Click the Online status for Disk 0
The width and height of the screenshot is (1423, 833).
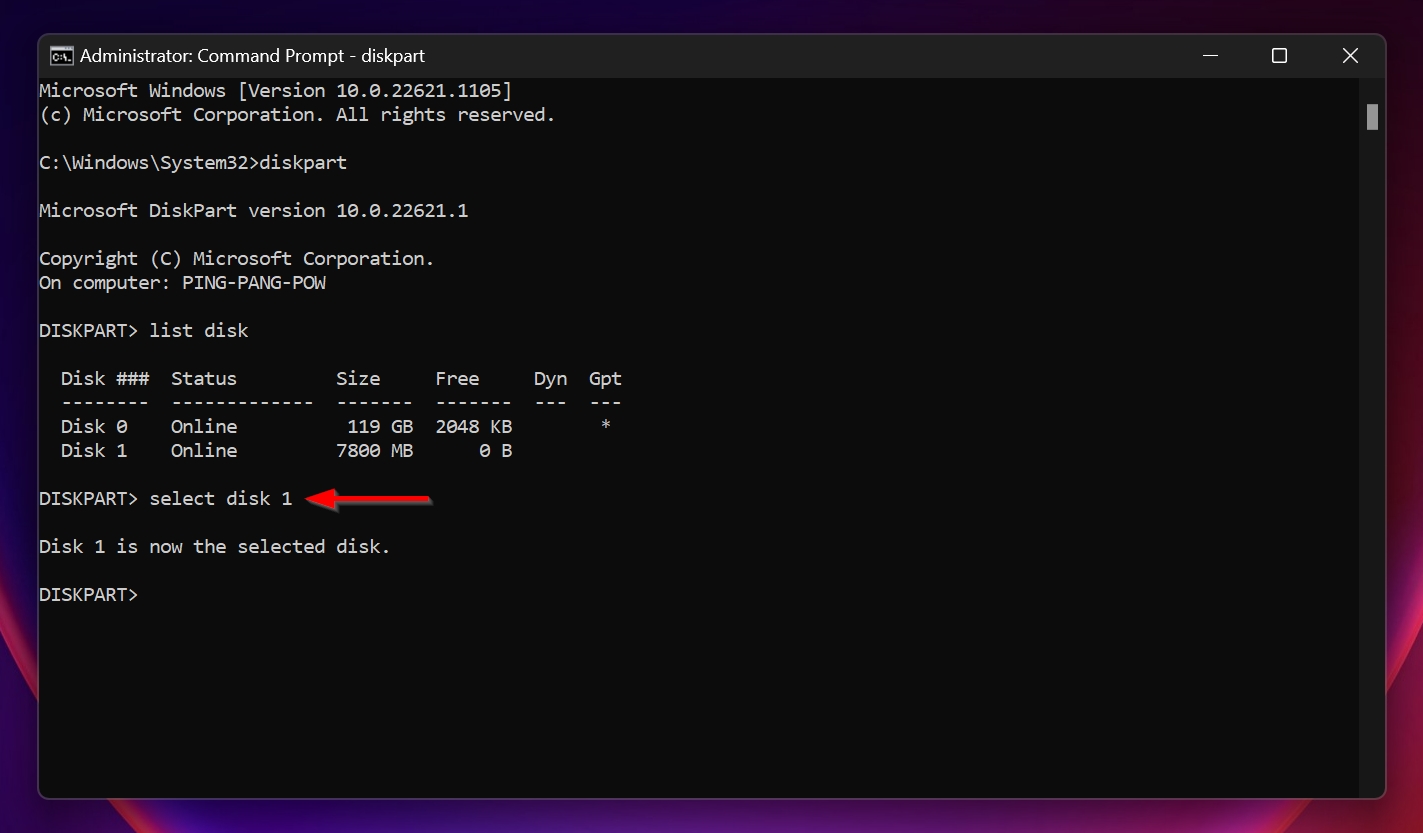[x=204, y=427]
